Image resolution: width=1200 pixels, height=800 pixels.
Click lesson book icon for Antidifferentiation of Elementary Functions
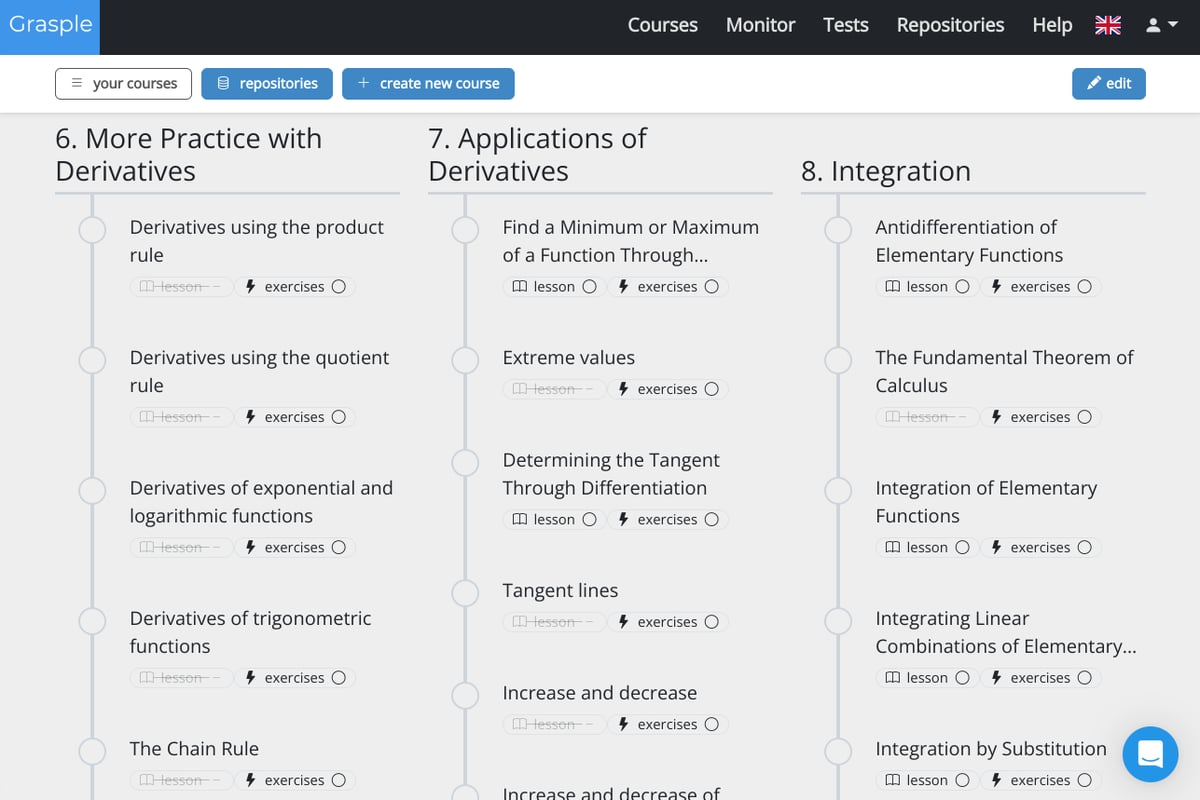pyautogui.click(x=893, y=287)
